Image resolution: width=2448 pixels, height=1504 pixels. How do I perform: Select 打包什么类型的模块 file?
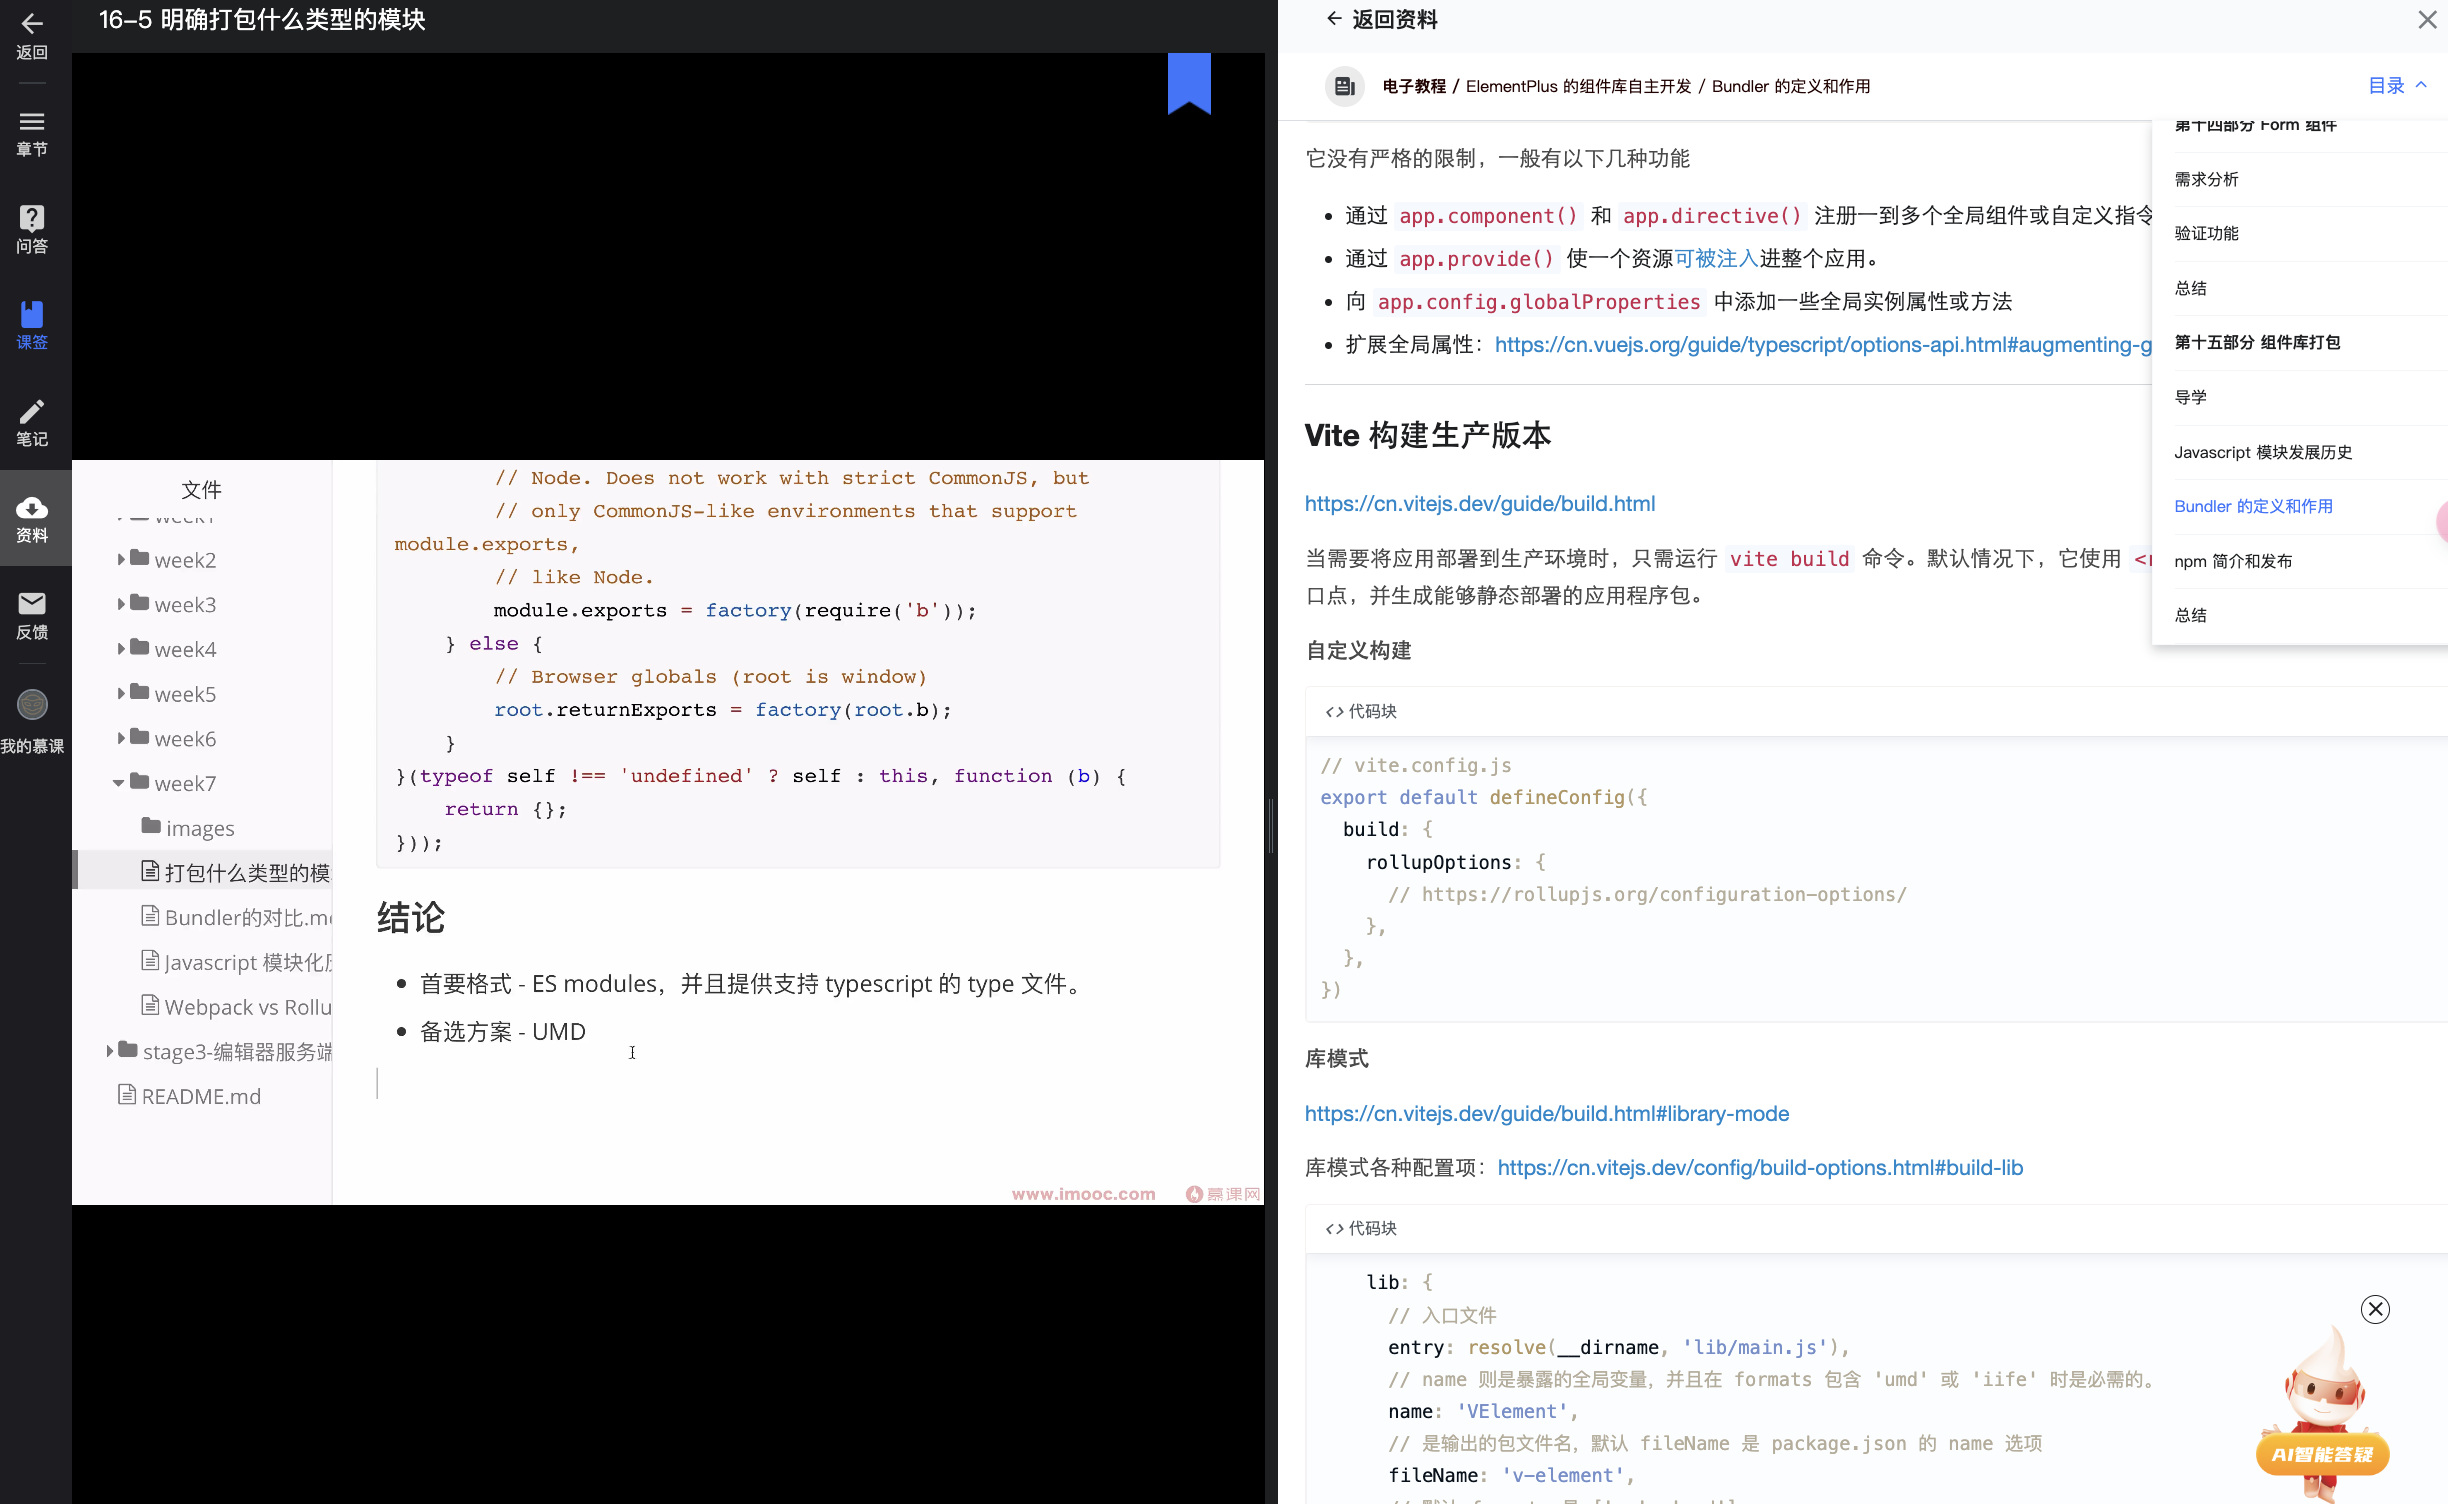pos(235,872)
